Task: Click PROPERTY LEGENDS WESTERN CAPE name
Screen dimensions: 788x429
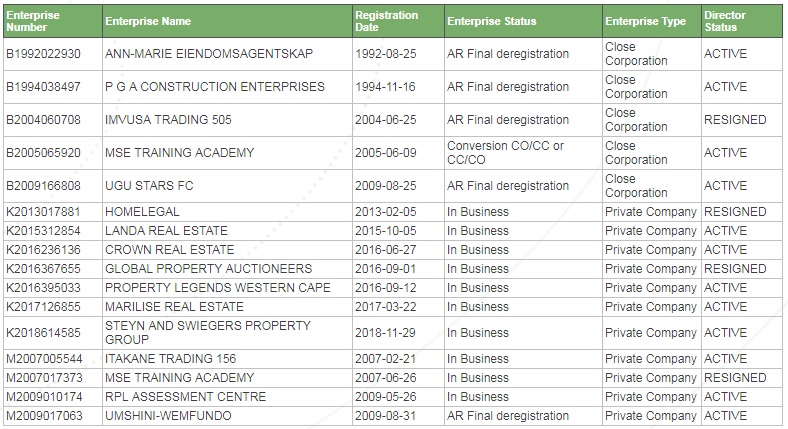Action: (218, 288)
